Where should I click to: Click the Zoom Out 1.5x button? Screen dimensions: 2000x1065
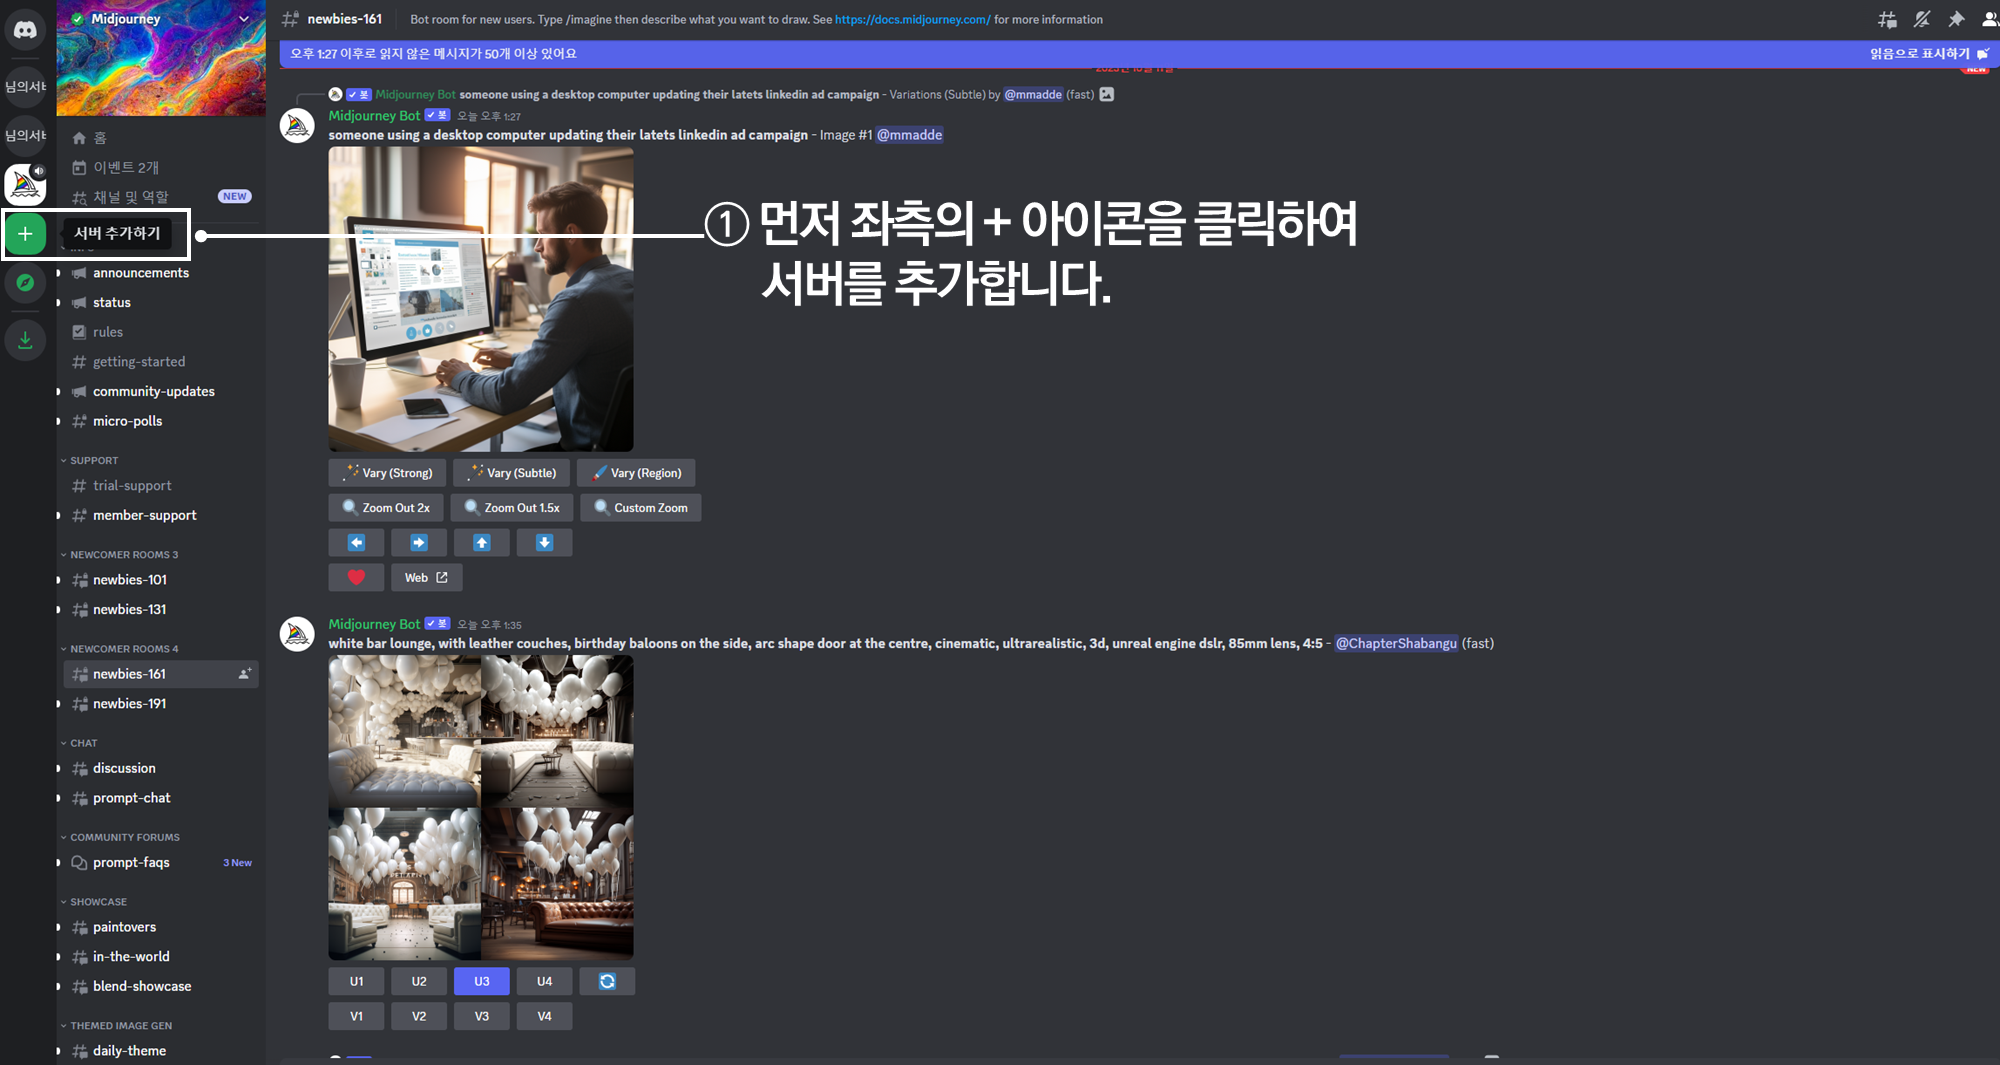click(x=512, y=508)
